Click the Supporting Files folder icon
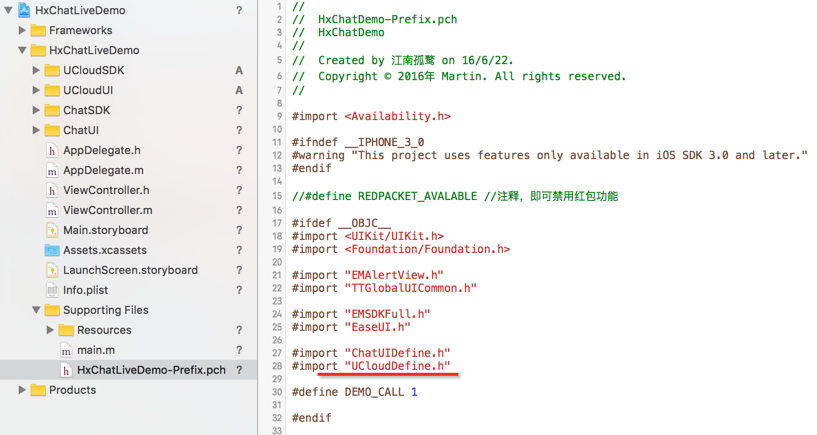 tap(52, 310)
